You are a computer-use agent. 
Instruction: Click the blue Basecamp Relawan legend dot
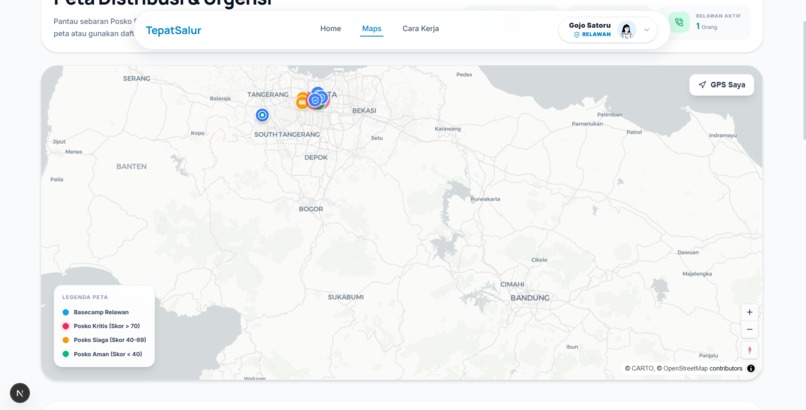(66, 312)
